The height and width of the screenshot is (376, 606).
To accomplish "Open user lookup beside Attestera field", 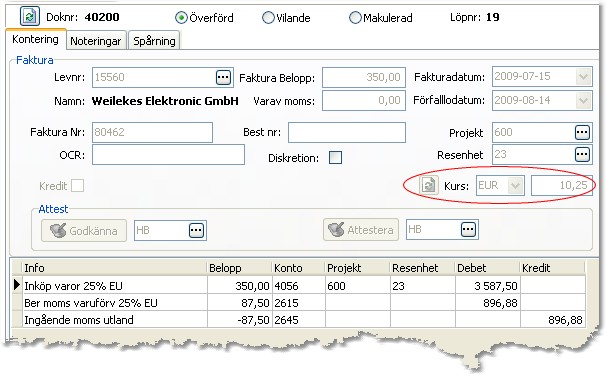I will coord(468,230).
